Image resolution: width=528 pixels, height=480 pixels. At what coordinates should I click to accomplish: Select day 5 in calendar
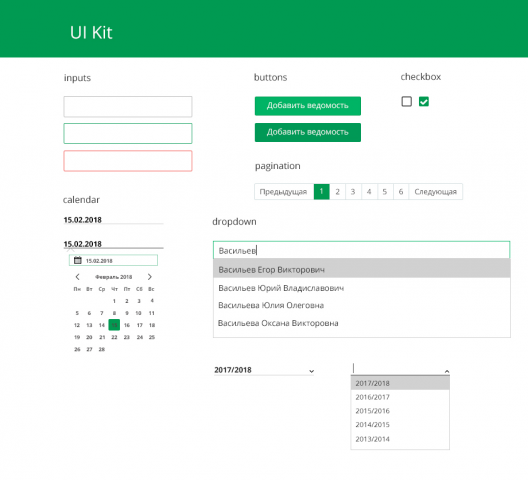(x=77, y=313)
